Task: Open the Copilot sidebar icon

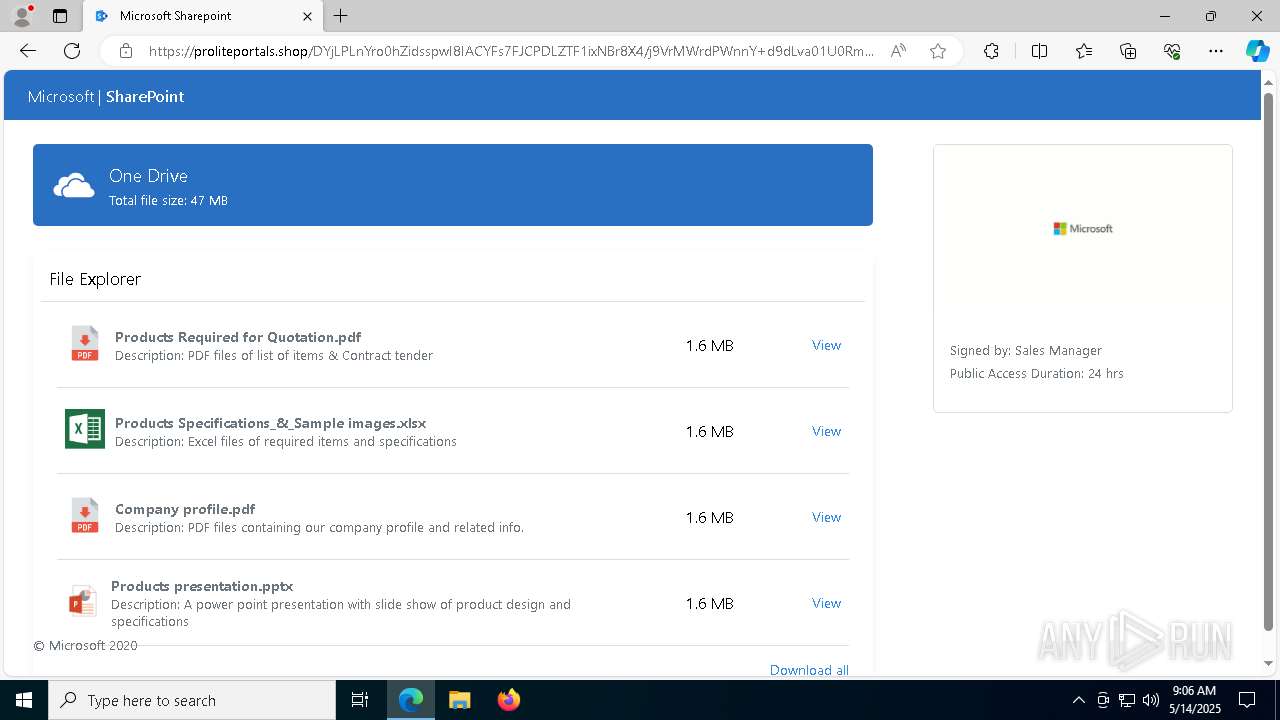Action: click(x=1257, y=51)
